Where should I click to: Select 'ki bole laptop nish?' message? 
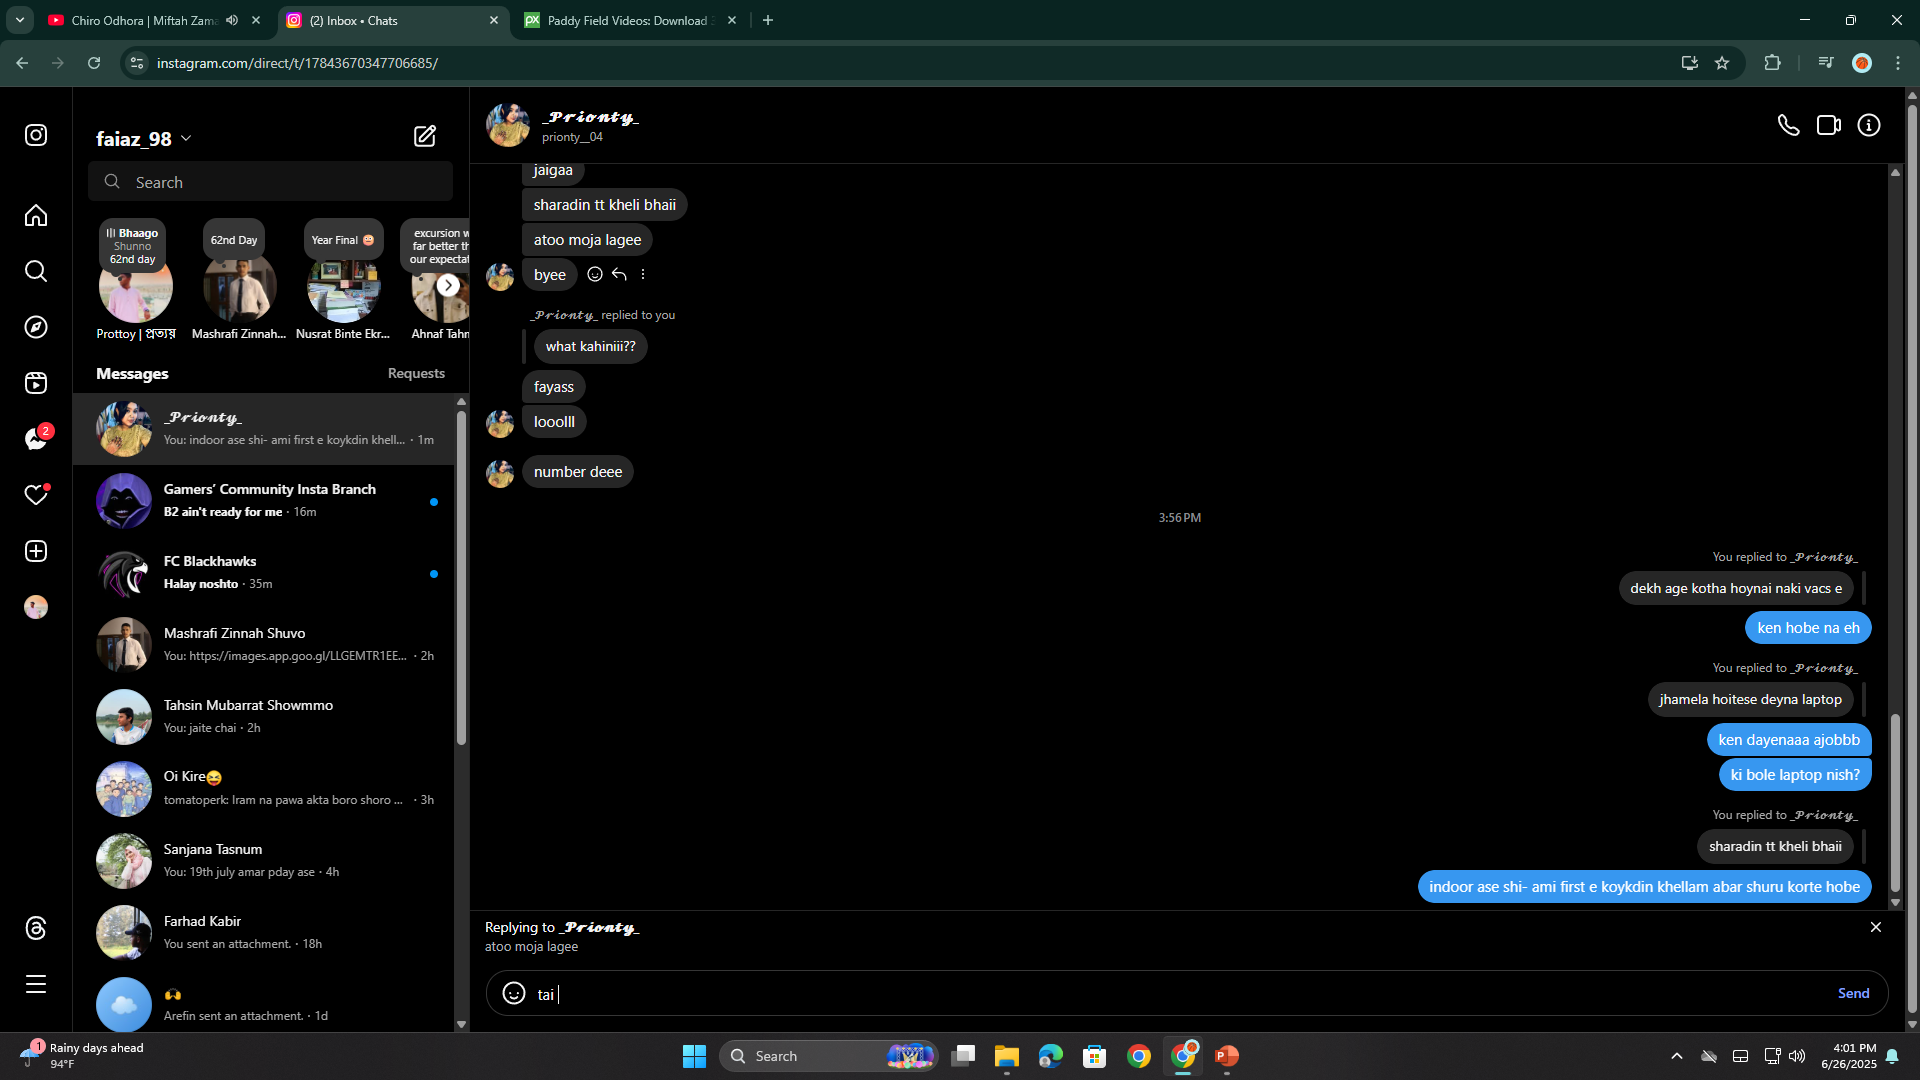[1795, 775]
